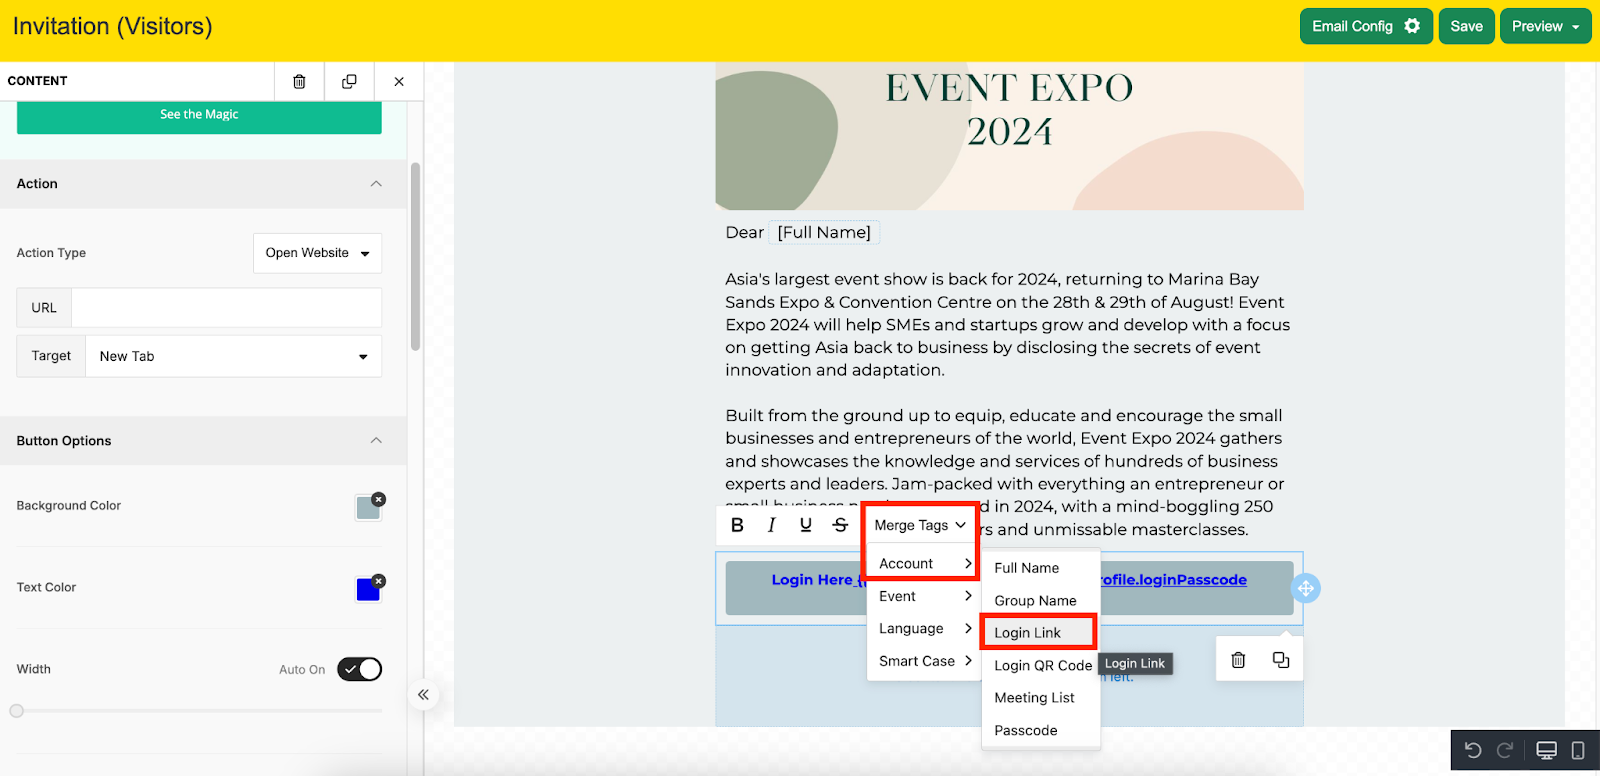This screenshot has width=1600, height=776.
Task: Insert the Passcode merge tag
Action: 1040,731
